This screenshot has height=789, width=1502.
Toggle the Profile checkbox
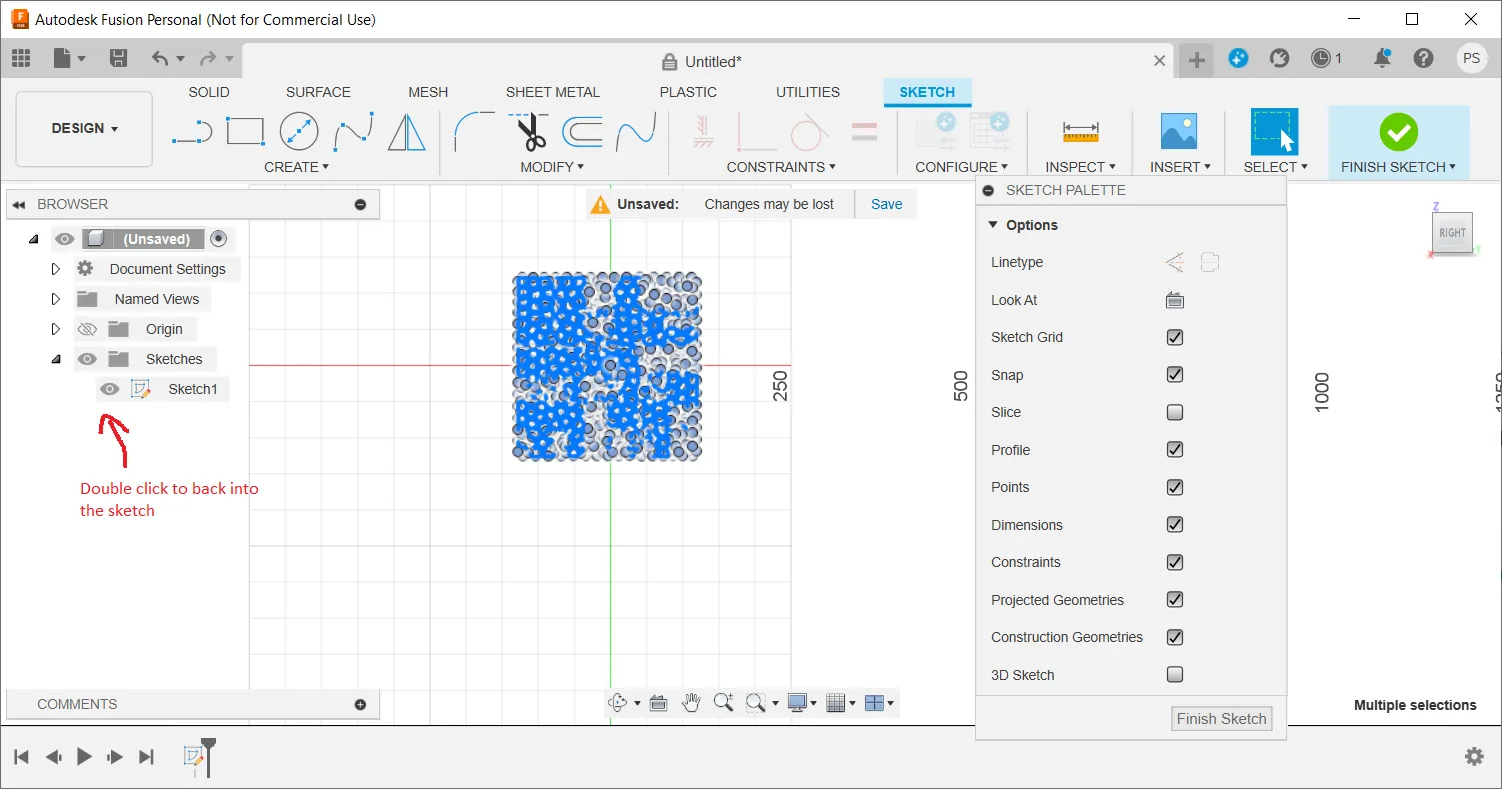(x=1175, y=450)
